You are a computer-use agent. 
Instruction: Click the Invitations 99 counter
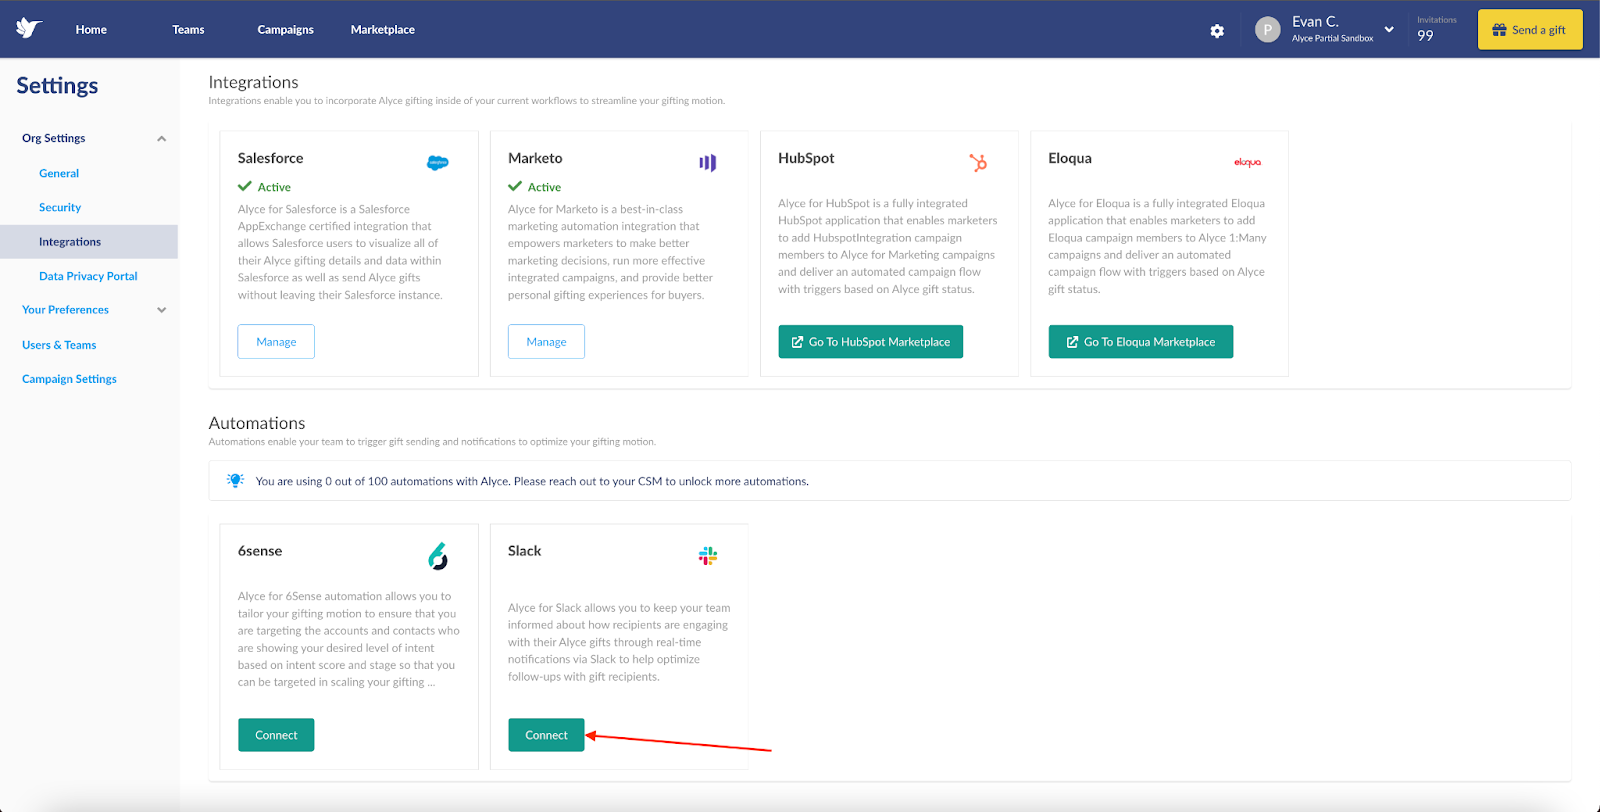(x=1436, y=29)
